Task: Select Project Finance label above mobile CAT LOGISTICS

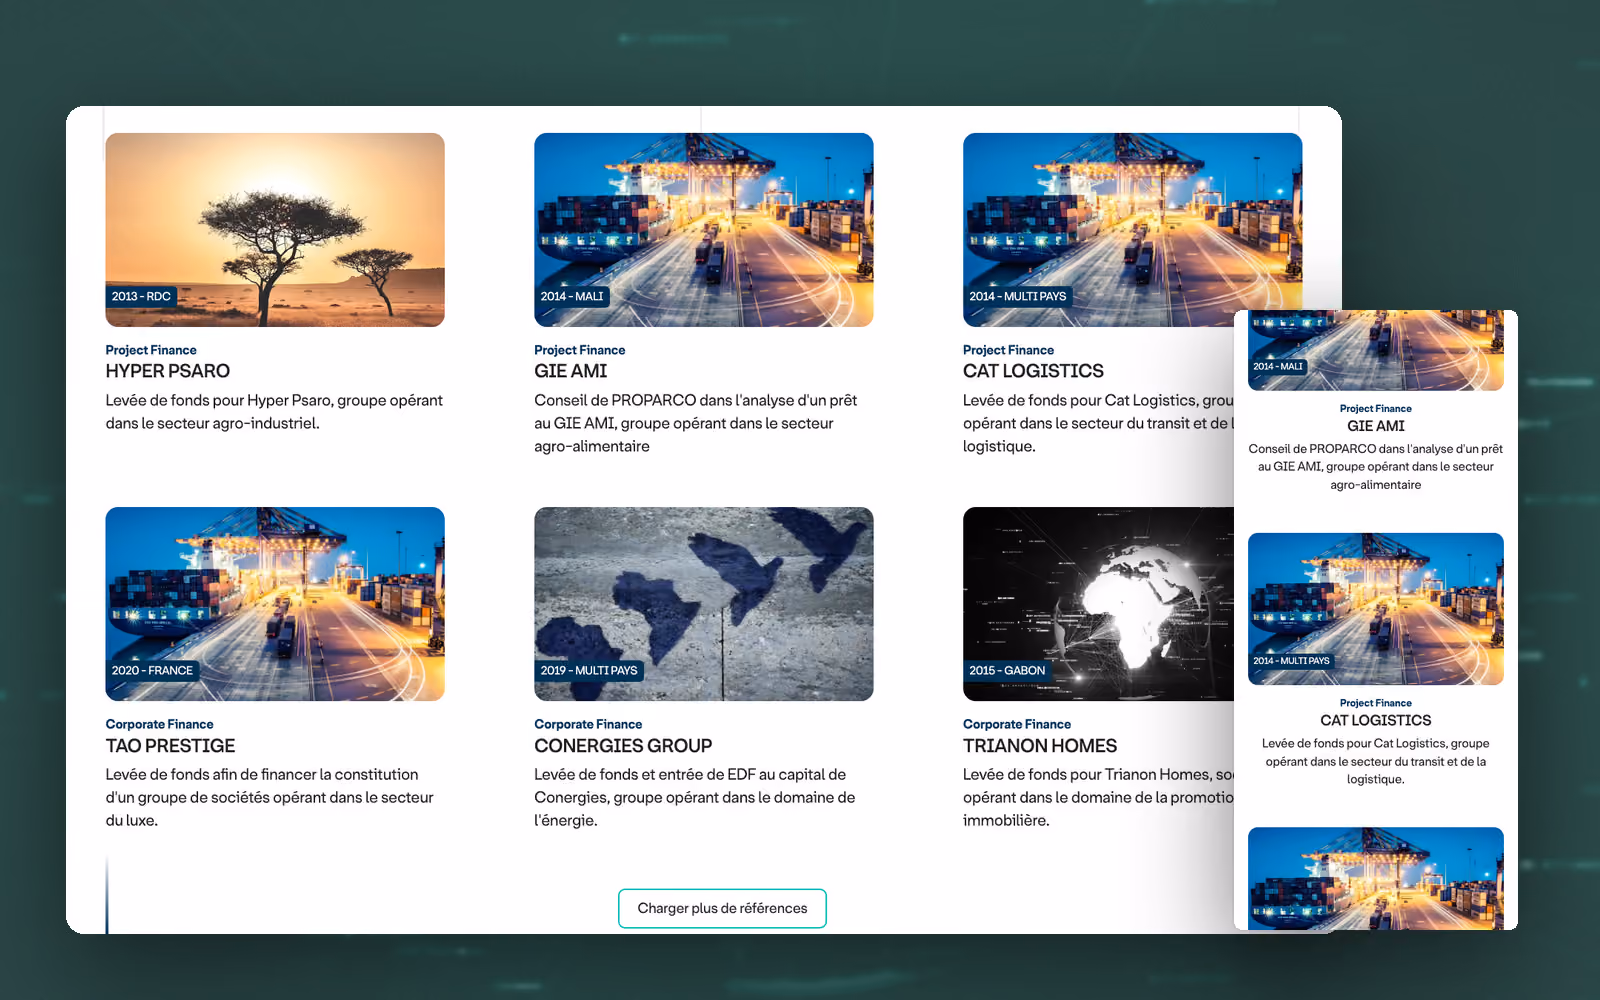Action: pos(1376,703)
